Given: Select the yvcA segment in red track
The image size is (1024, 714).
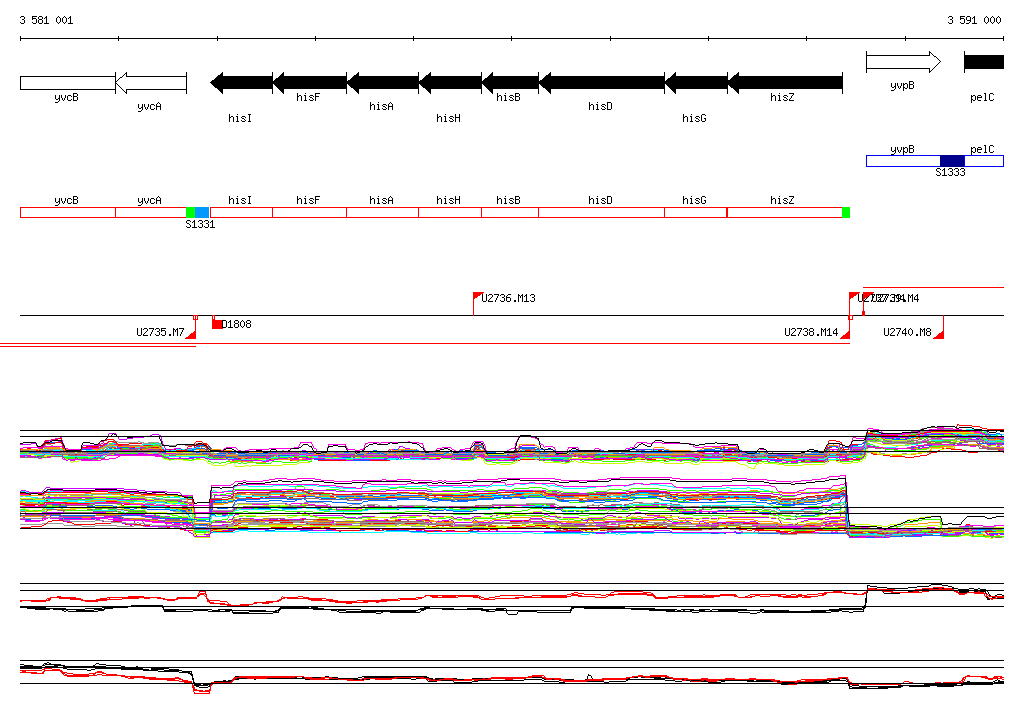Looking at the screenshot, I should [x=151, y=212].
